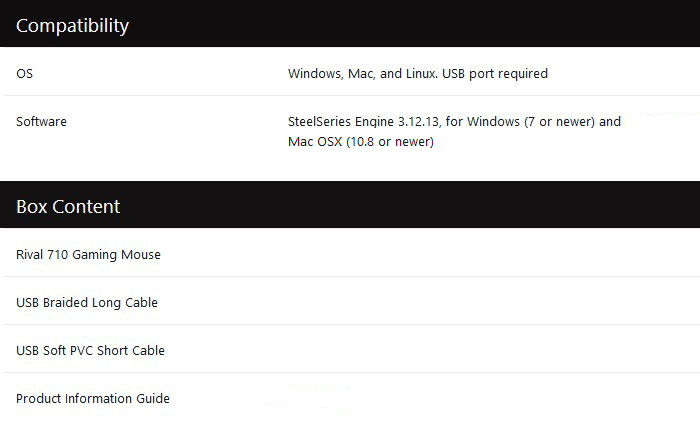Select the USB Braided Long Cable item

[87, 302]
